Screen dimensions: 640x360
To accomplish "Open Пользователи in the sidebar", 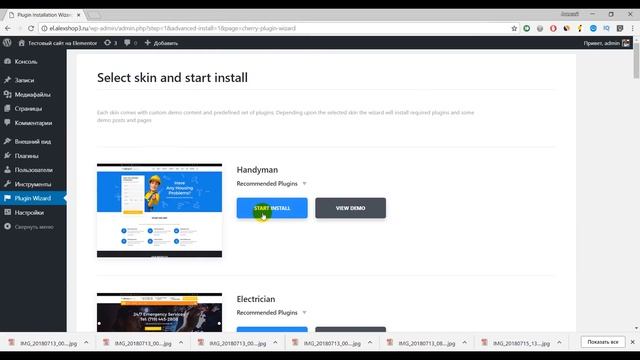I will point(33,170).
